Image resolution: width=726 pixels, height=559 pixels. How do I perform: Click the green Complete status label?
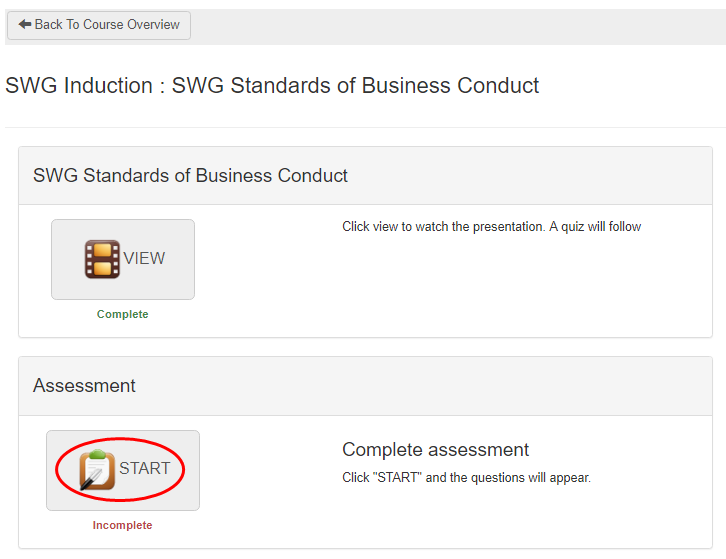[x=122, y=314]
